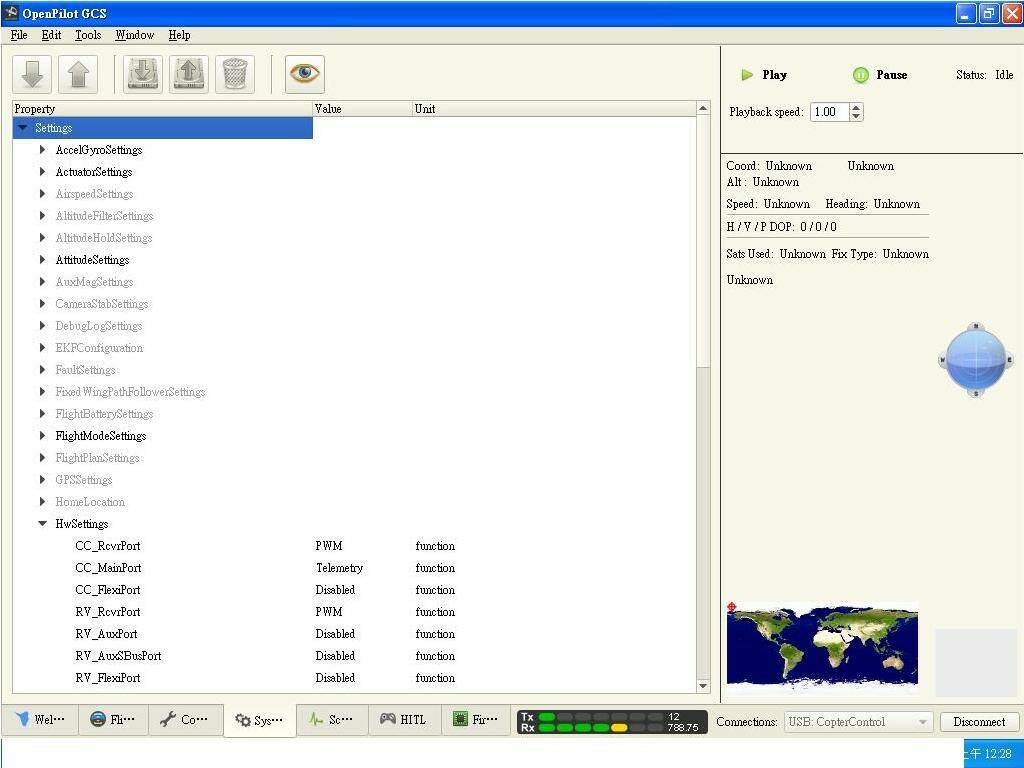Open the Scopes tab
Screen dimensions: 1024x768
point(332,720)
